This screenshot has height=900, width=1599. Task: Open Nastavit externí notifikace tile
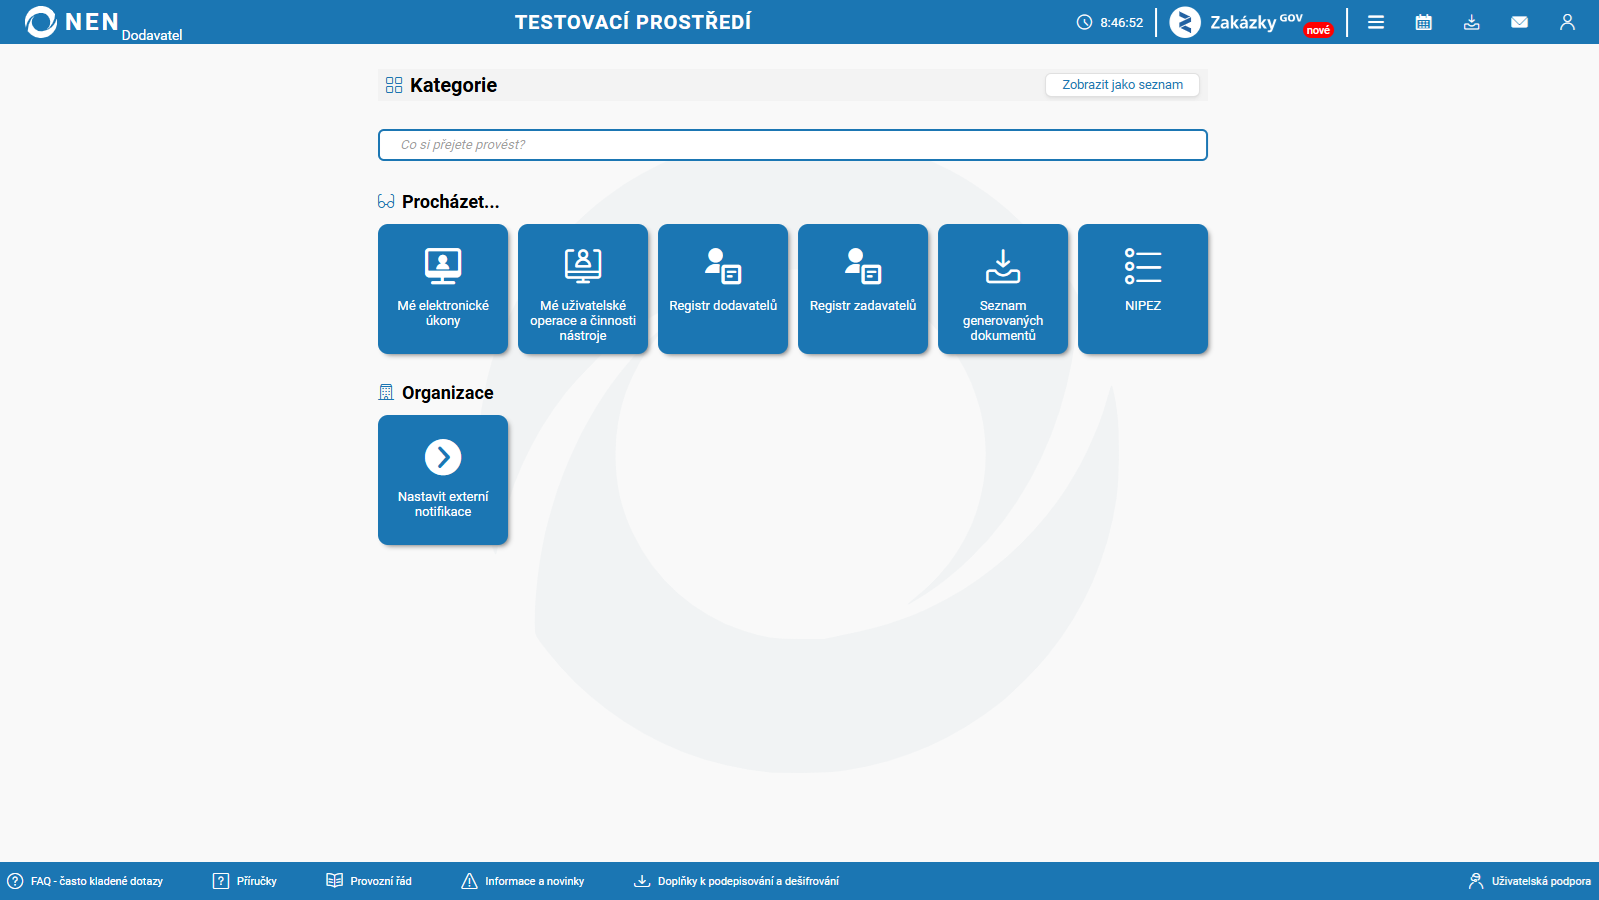[x=443, y=480]
